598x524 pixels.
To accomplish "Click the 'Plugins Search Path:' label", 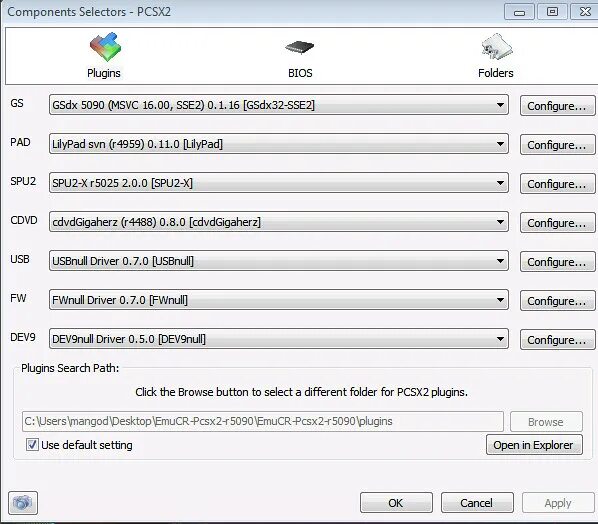I will 70,368.
